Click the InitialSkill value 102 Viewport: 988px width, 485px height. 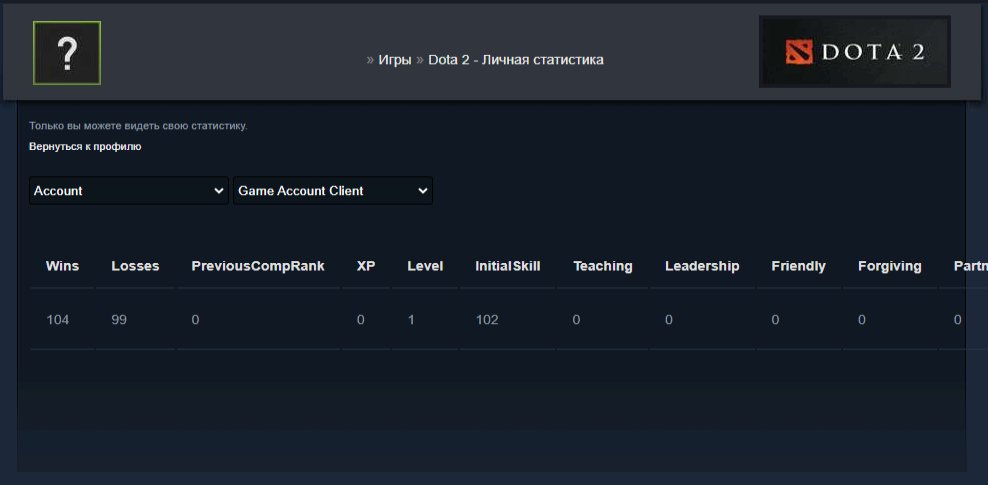coord(487,320)
